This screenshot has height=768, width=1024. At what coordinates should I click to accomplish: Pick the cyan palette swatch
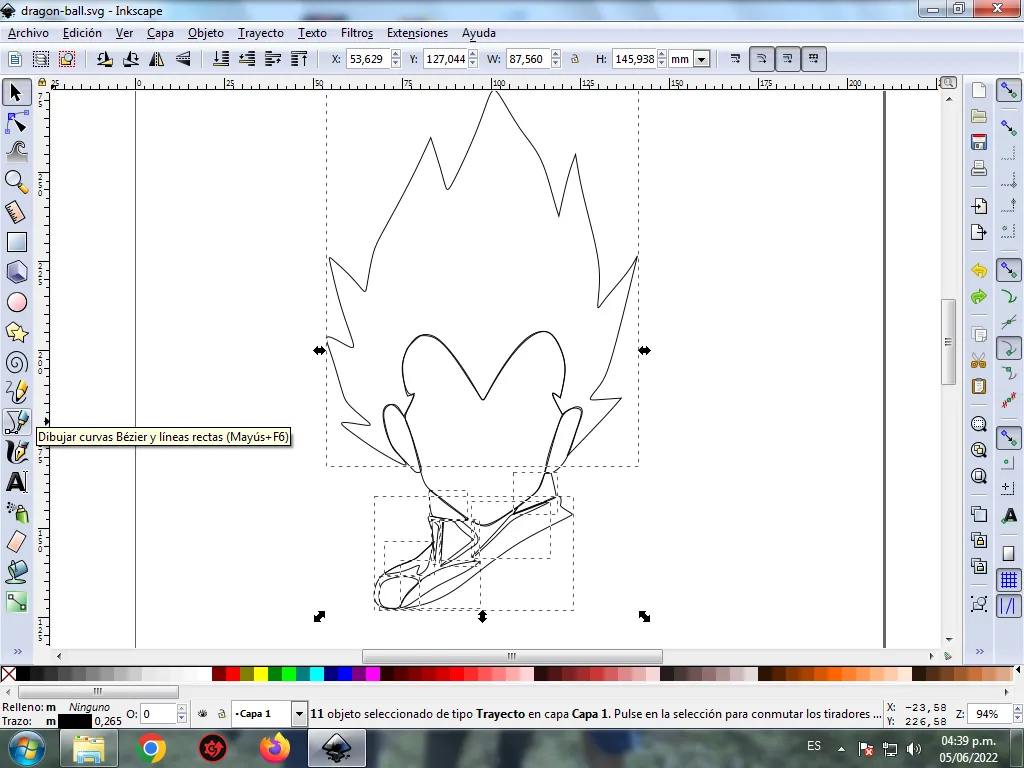(317, 674)
